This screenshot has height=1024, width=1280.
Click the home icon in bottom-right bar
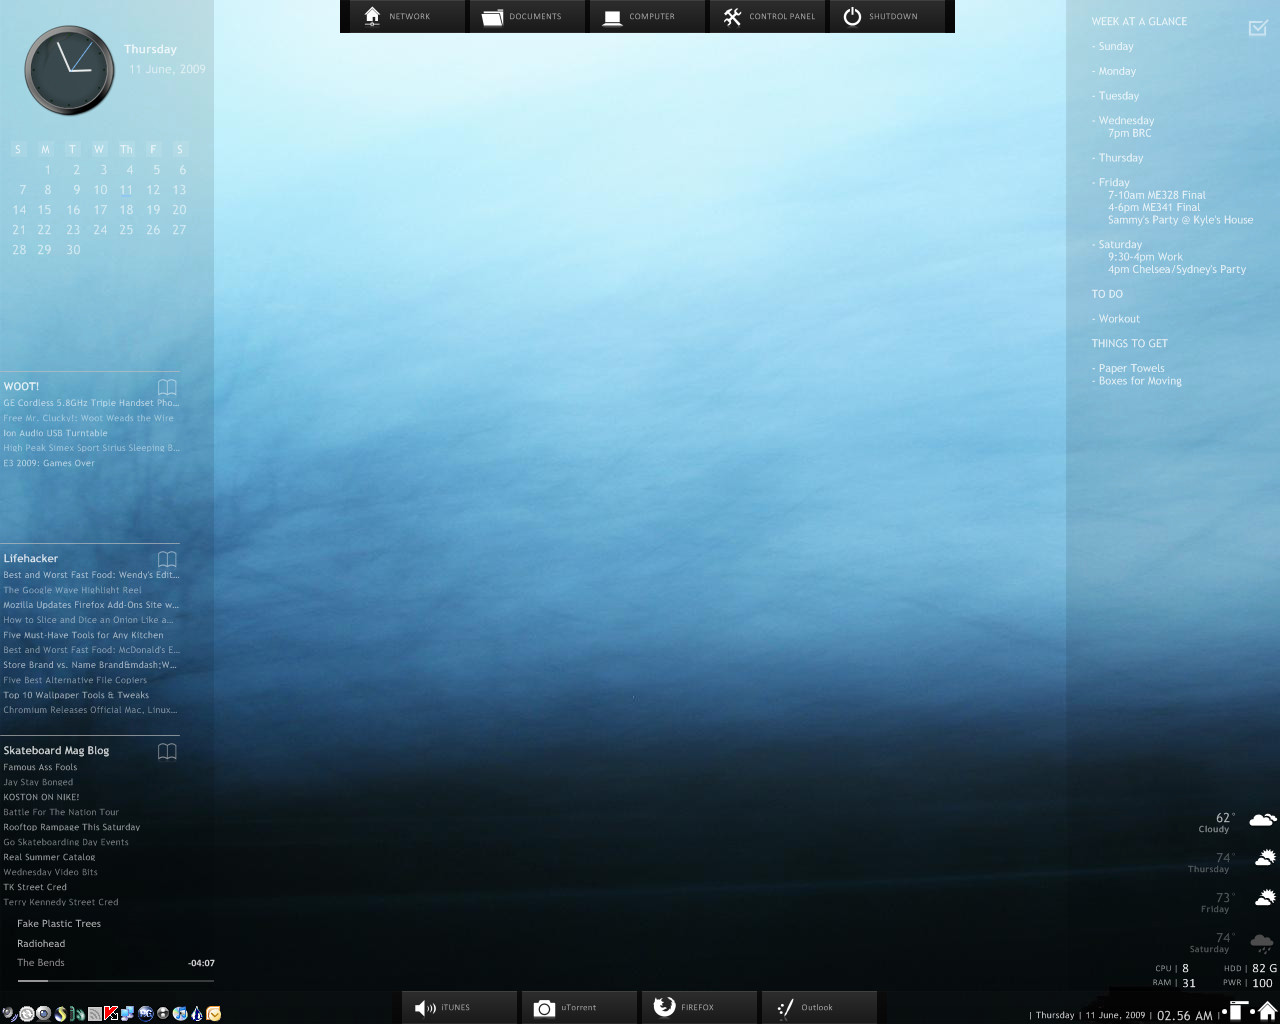click(1267, 1010)
